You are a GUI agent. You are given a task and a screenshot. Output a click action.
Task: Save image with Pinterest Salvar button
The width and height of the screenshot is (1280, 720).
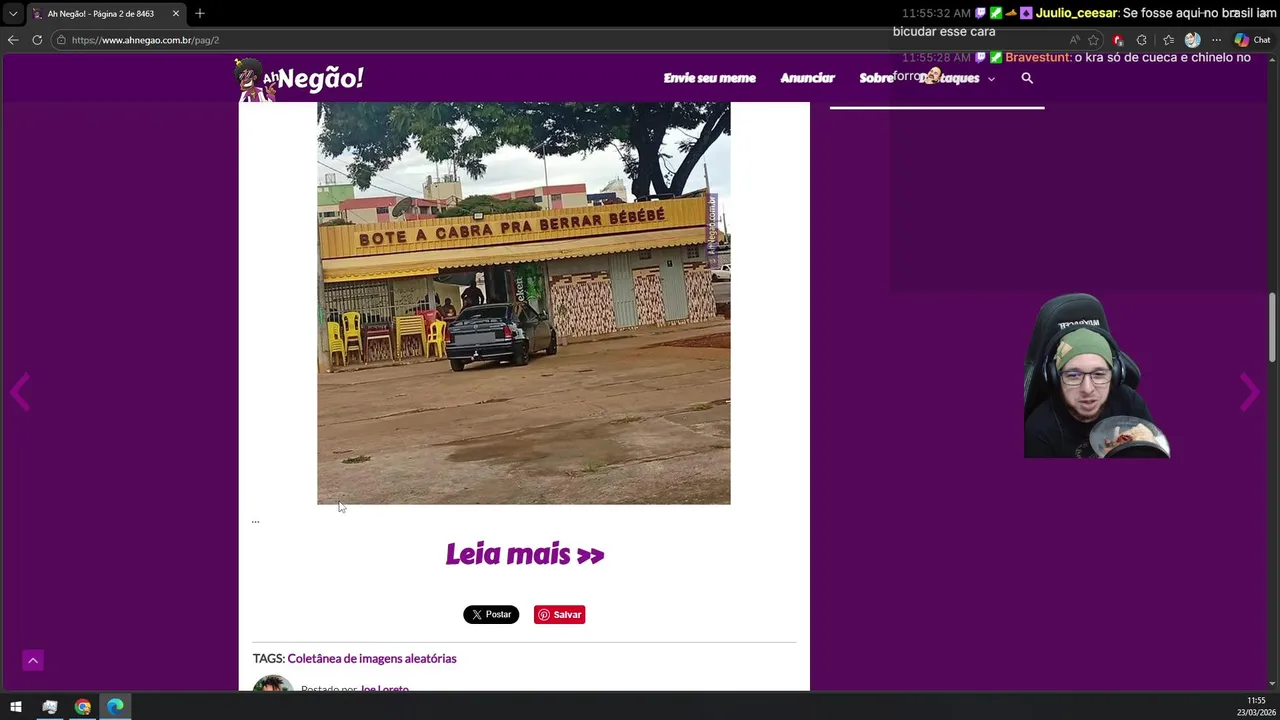coord(559,614)
